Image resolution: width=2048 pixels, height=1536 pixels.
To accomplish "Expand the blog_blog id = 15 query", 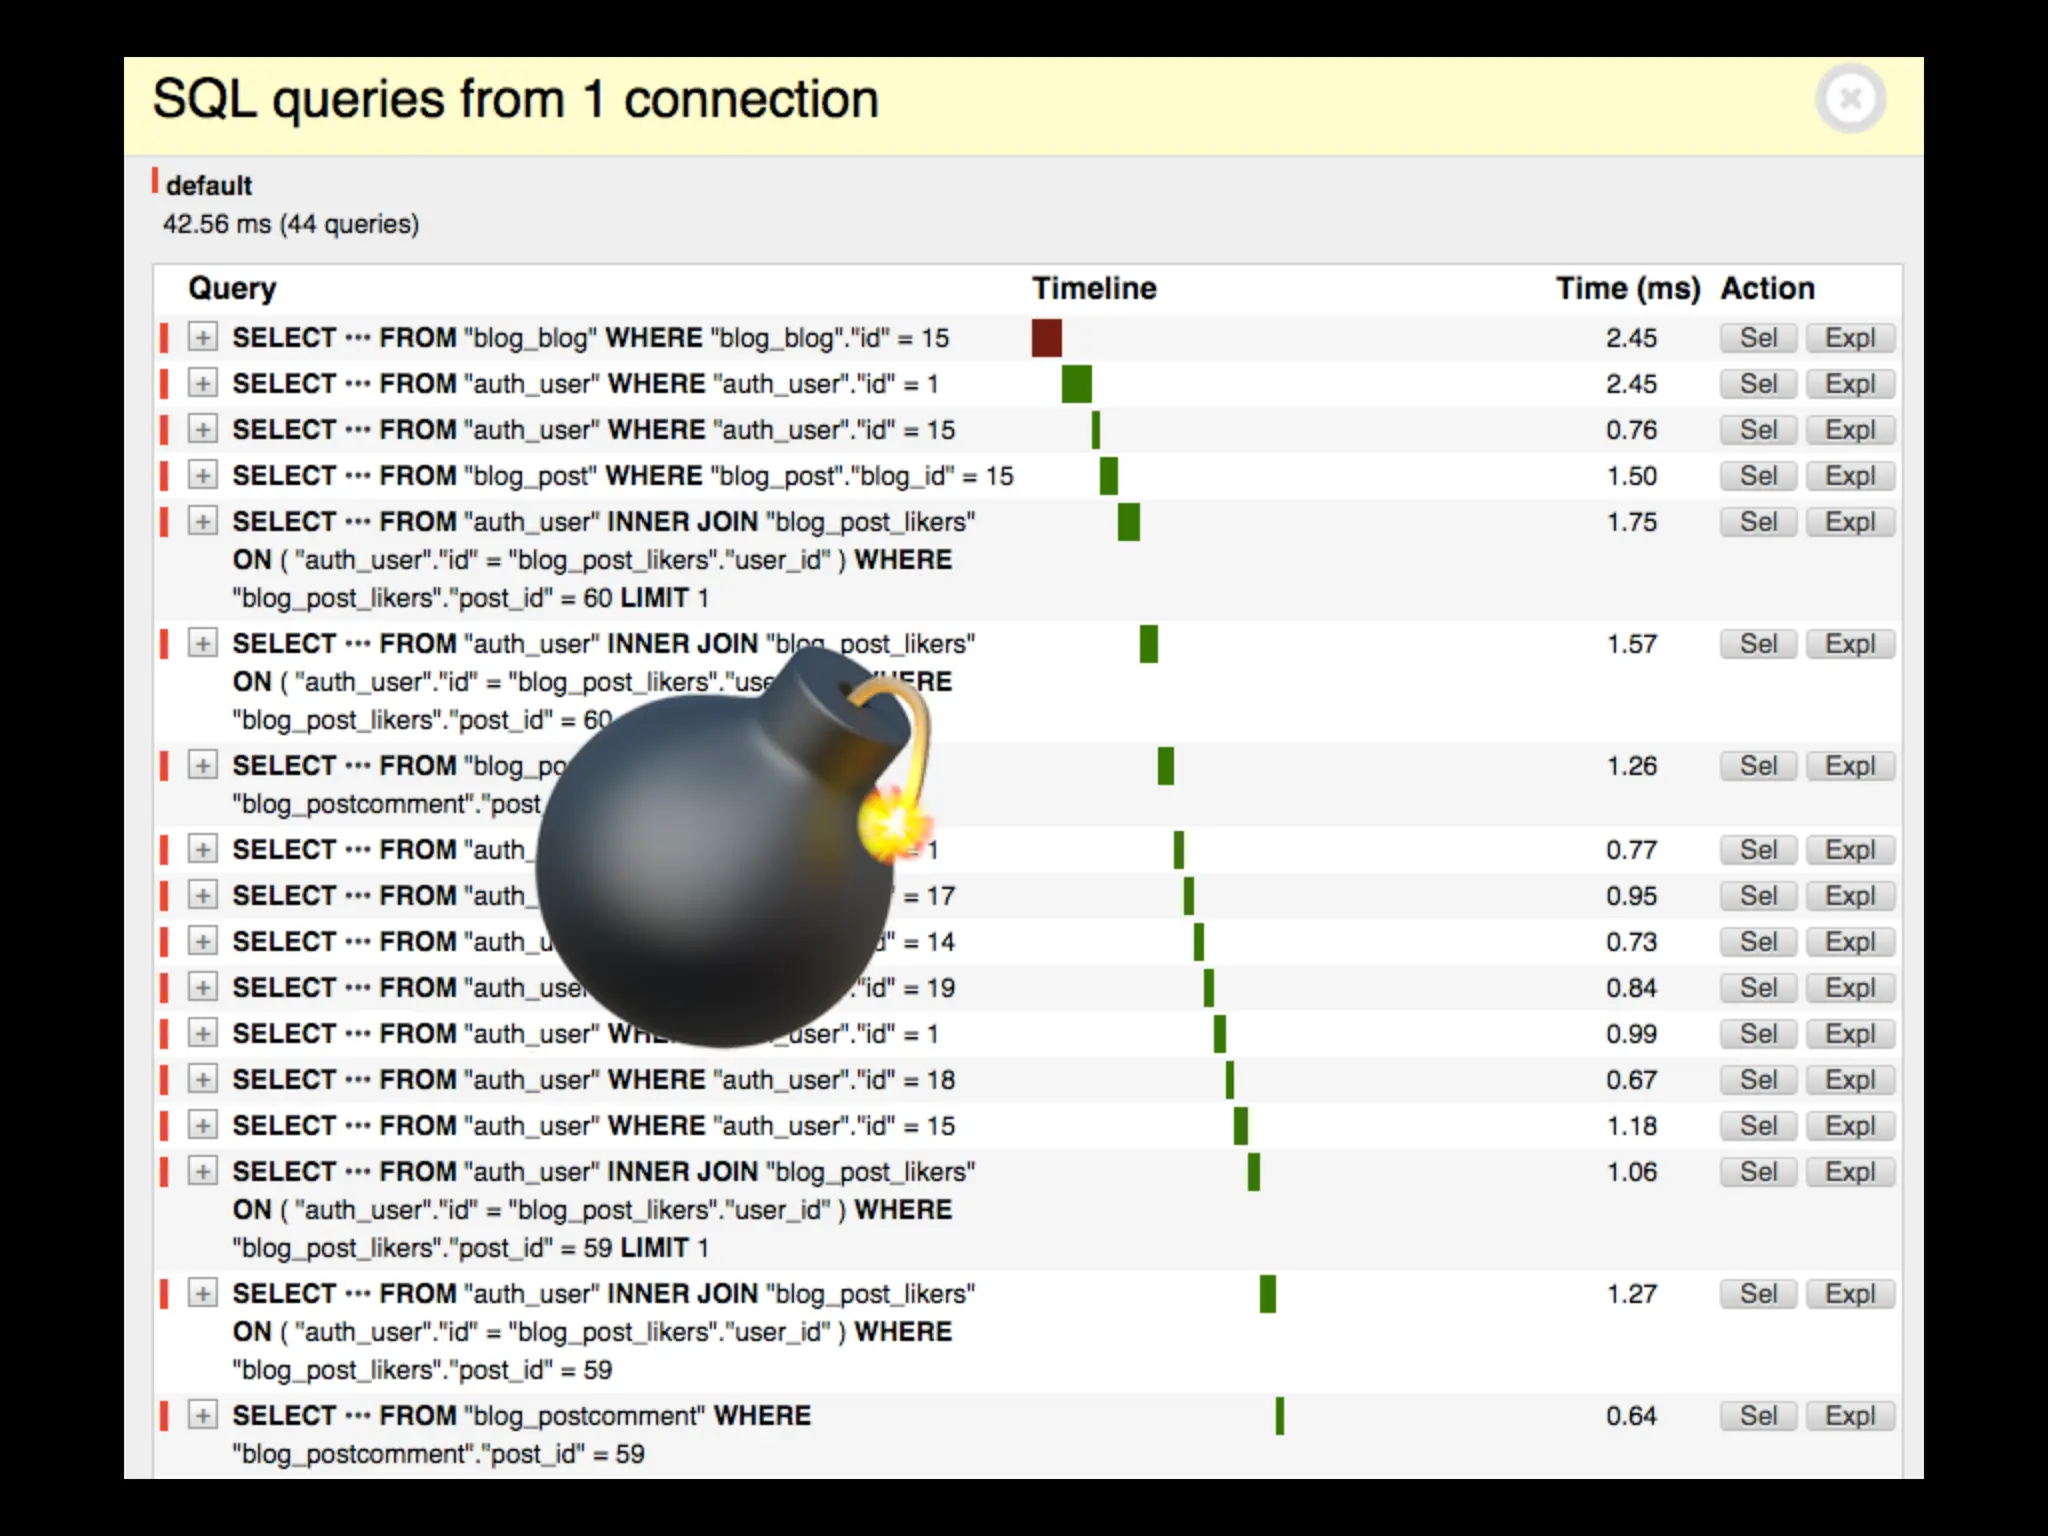I will click(203, 337).
